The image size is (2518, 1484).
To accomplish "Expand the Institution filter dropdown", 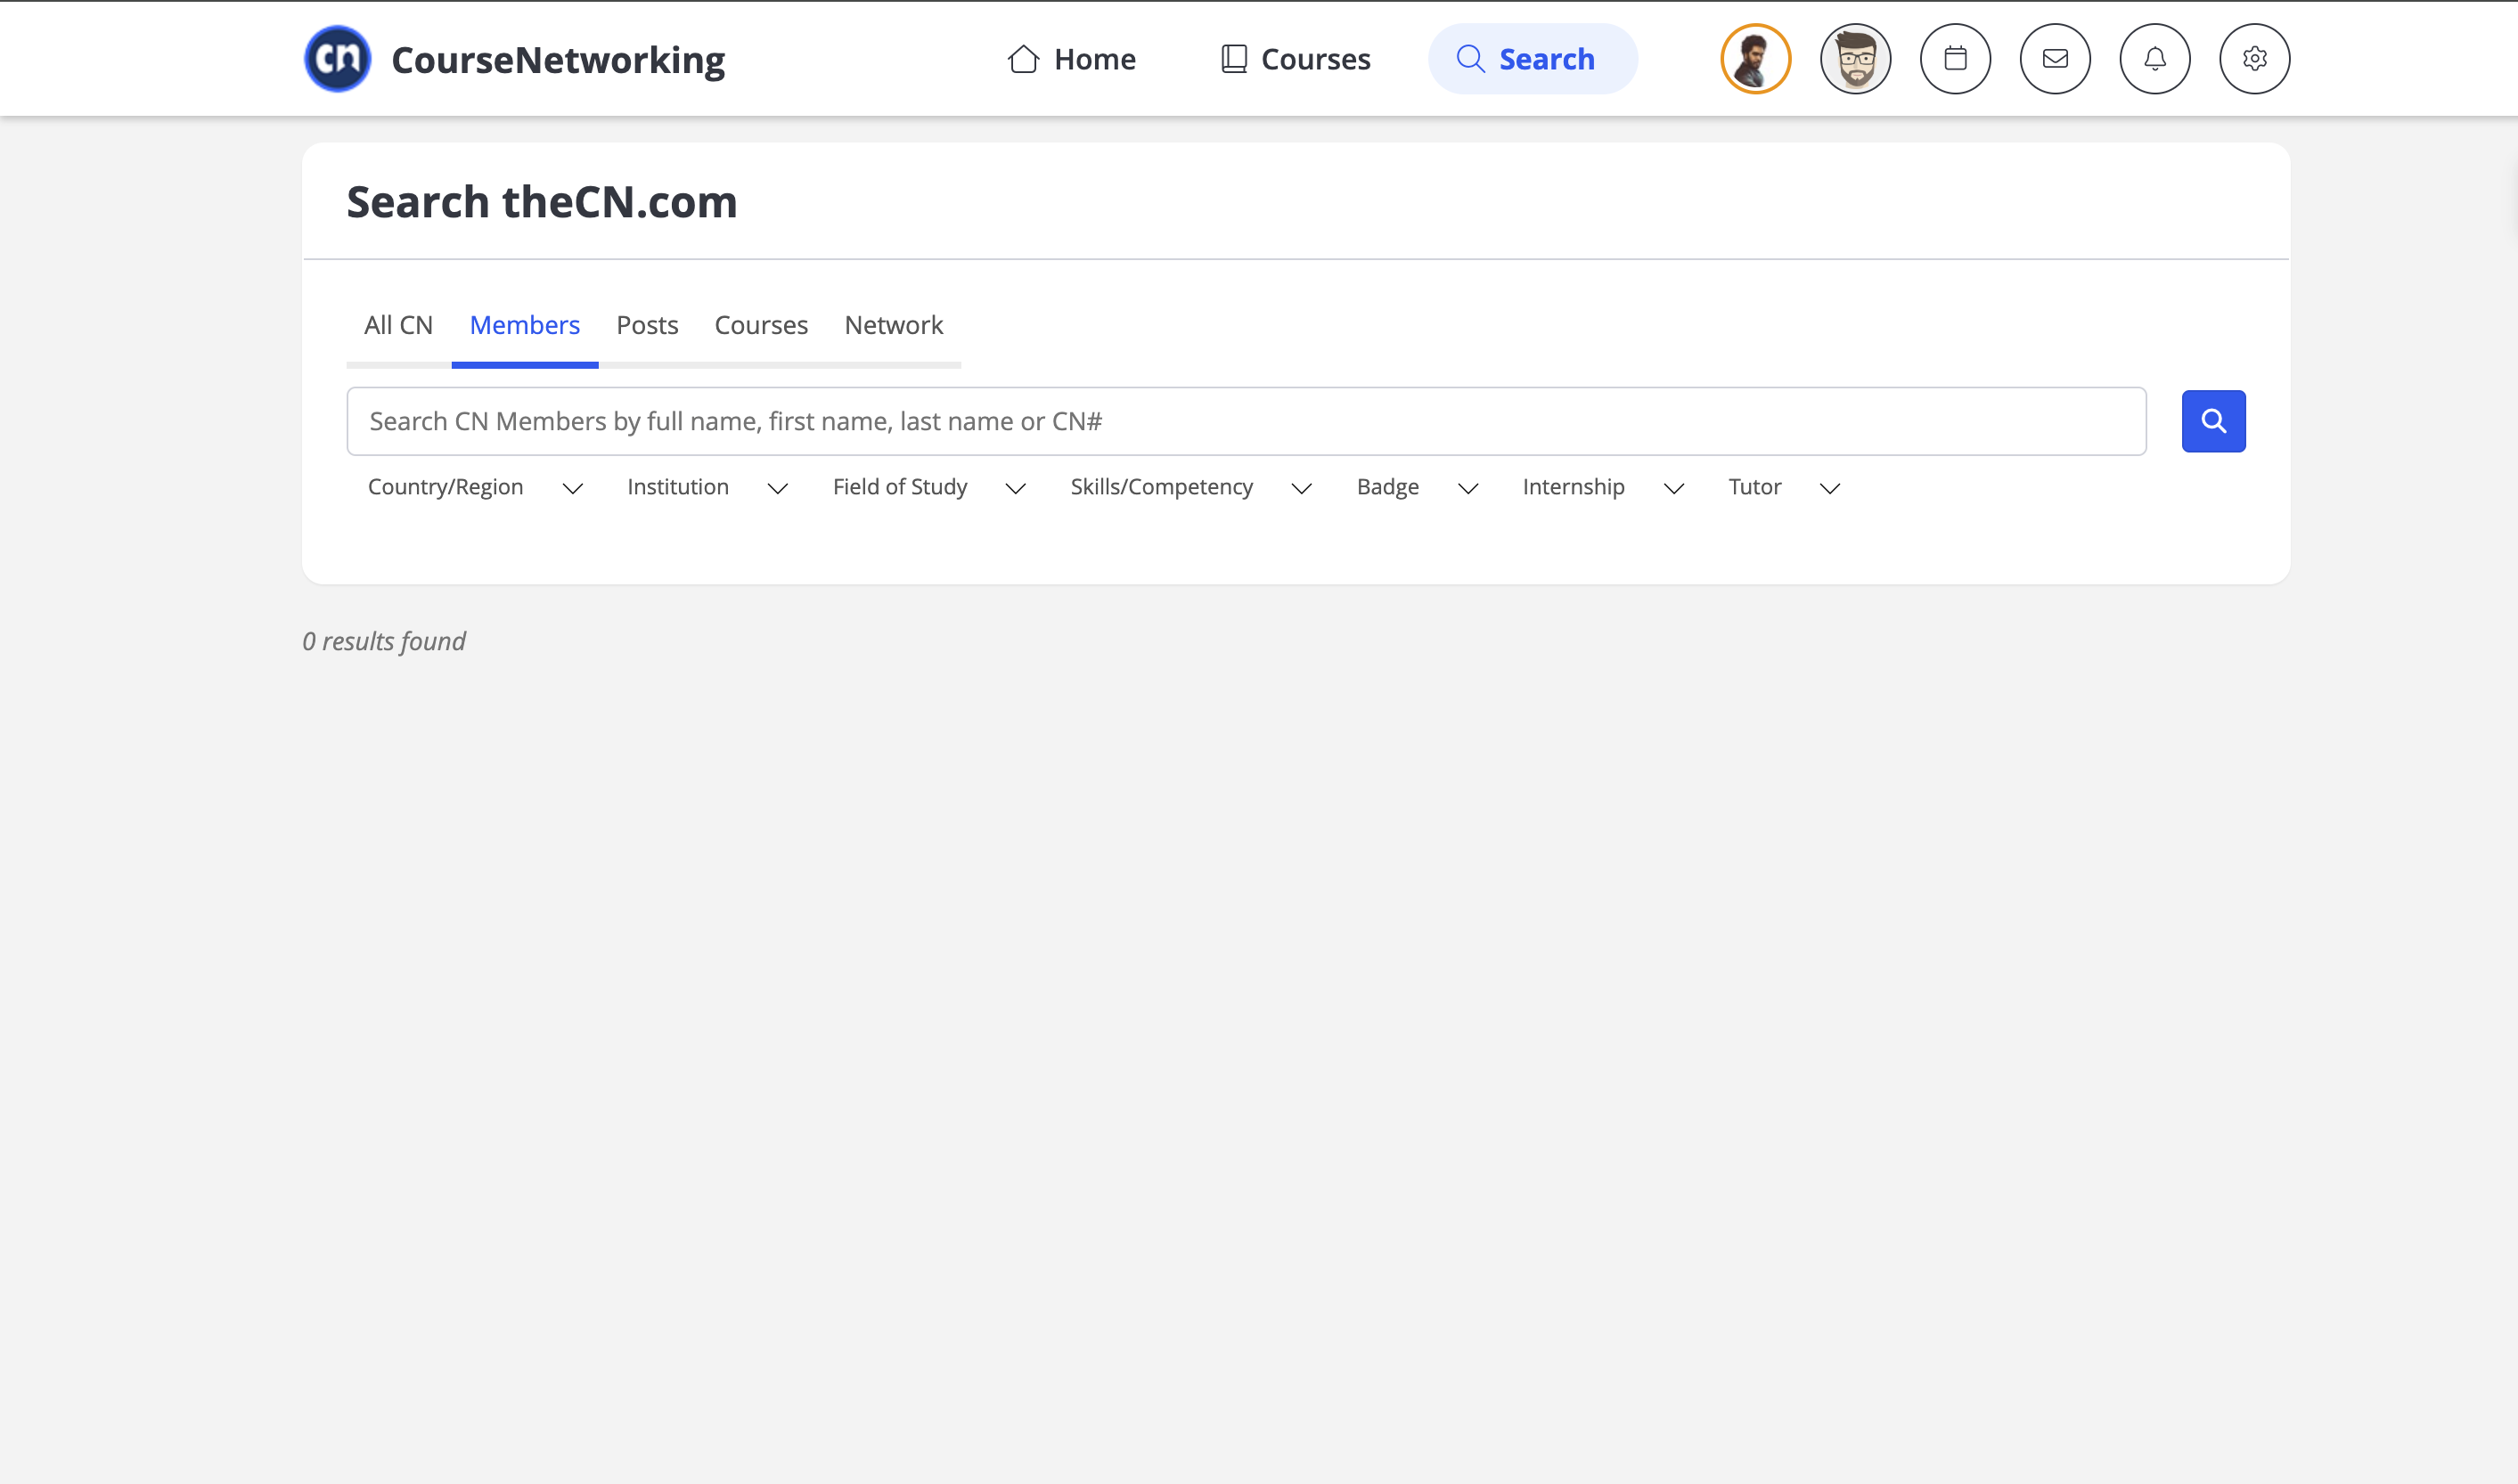I will click(x=708, y=487).
